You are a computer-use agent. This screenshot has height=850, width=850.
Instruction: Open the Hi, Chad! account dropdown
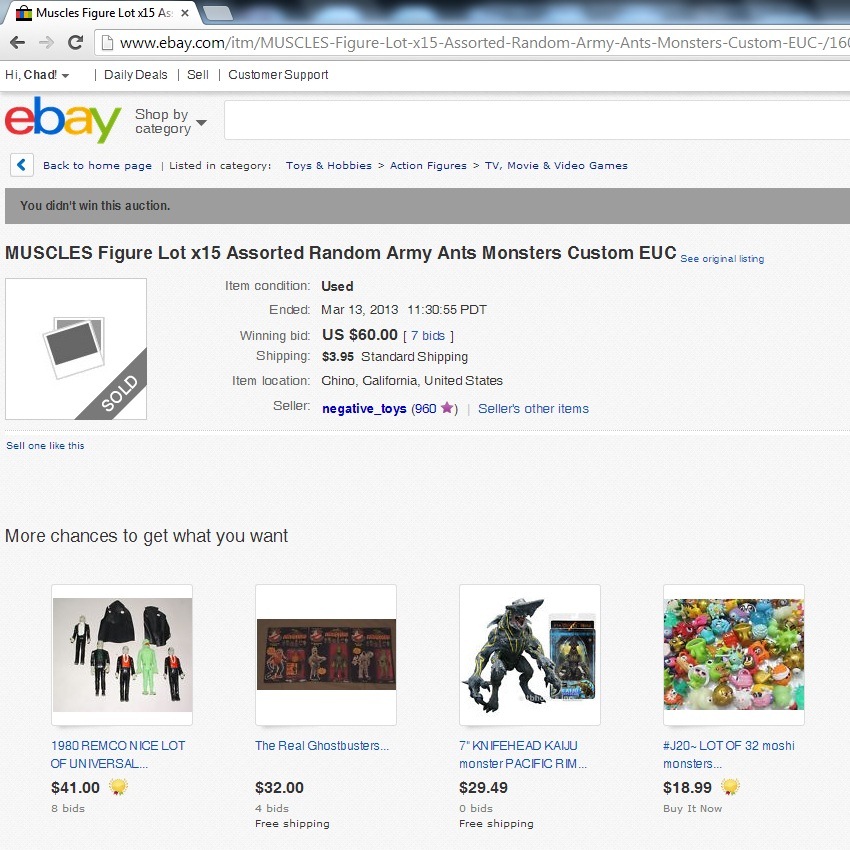click(37, 75)
